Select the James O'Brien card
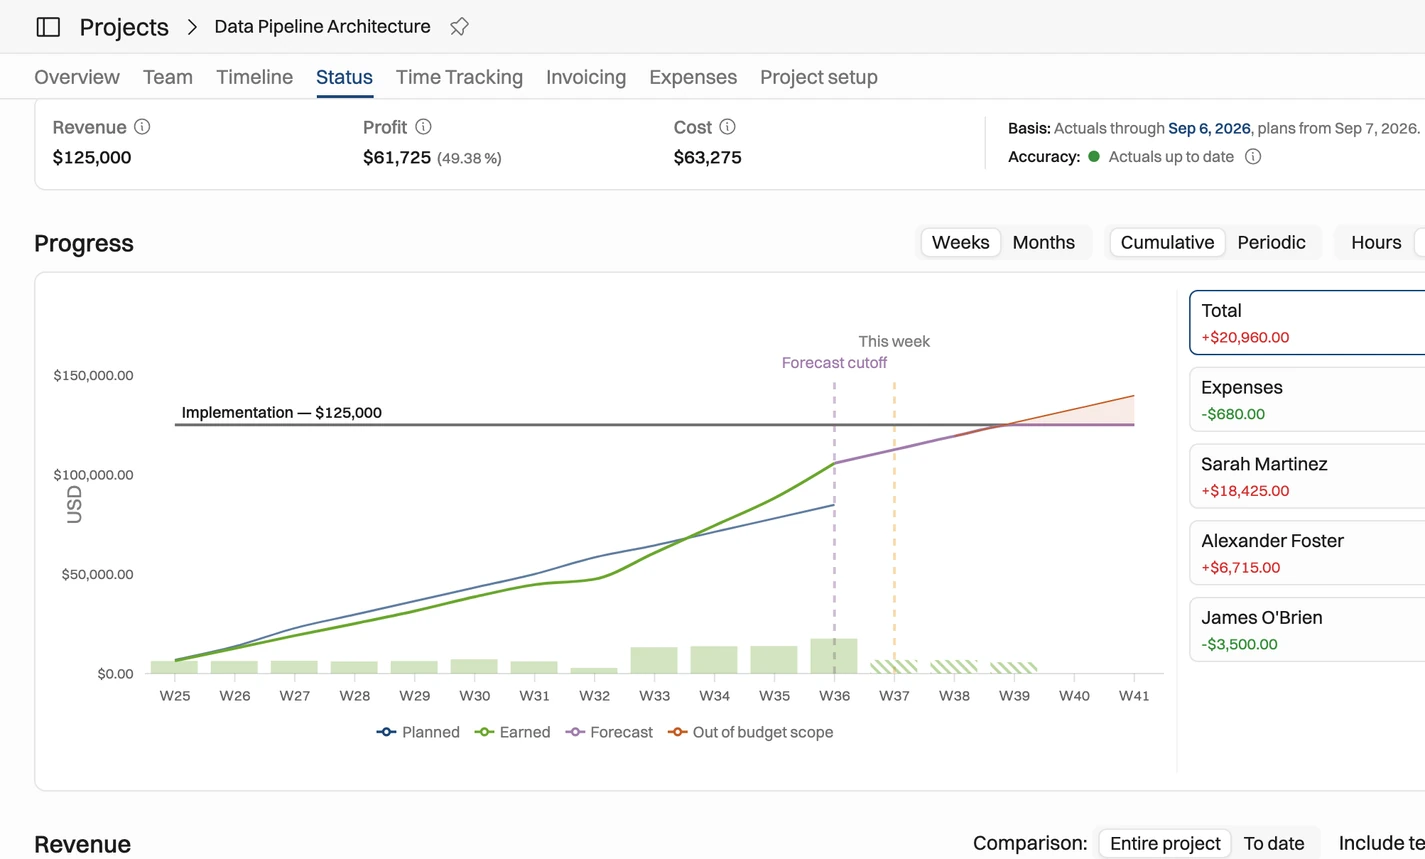 click(x=1307, y=630)
